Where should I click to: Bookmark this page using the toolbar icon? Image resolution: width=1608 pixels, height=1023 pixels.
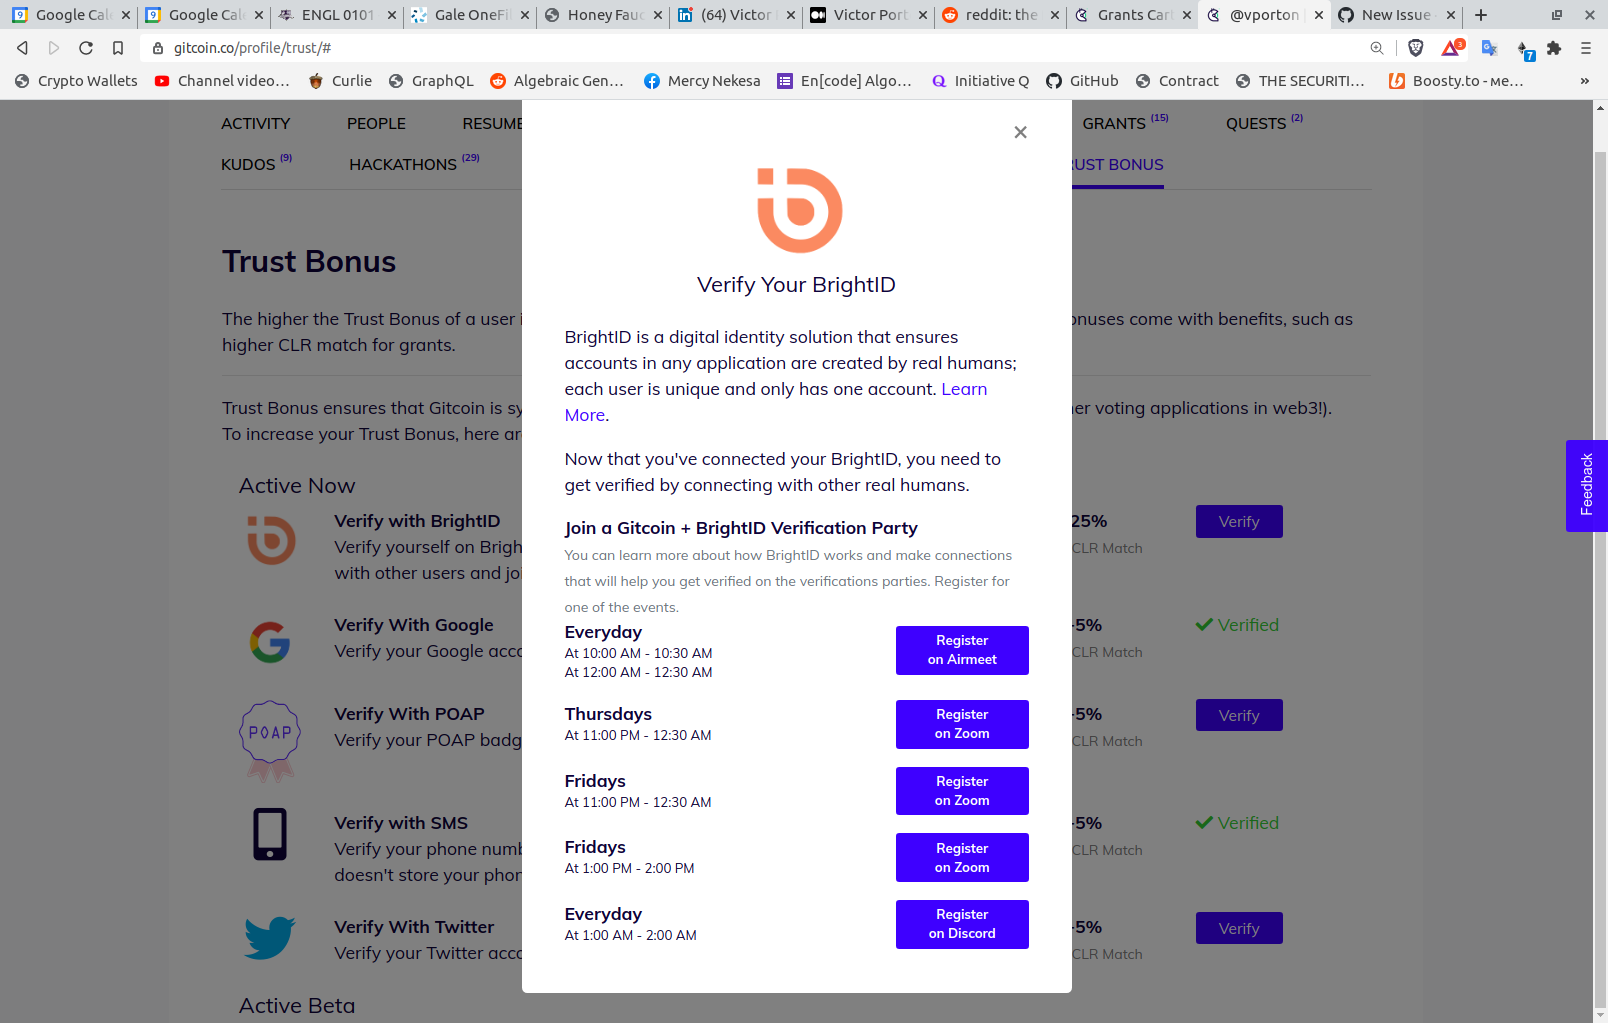pos(118,48)
